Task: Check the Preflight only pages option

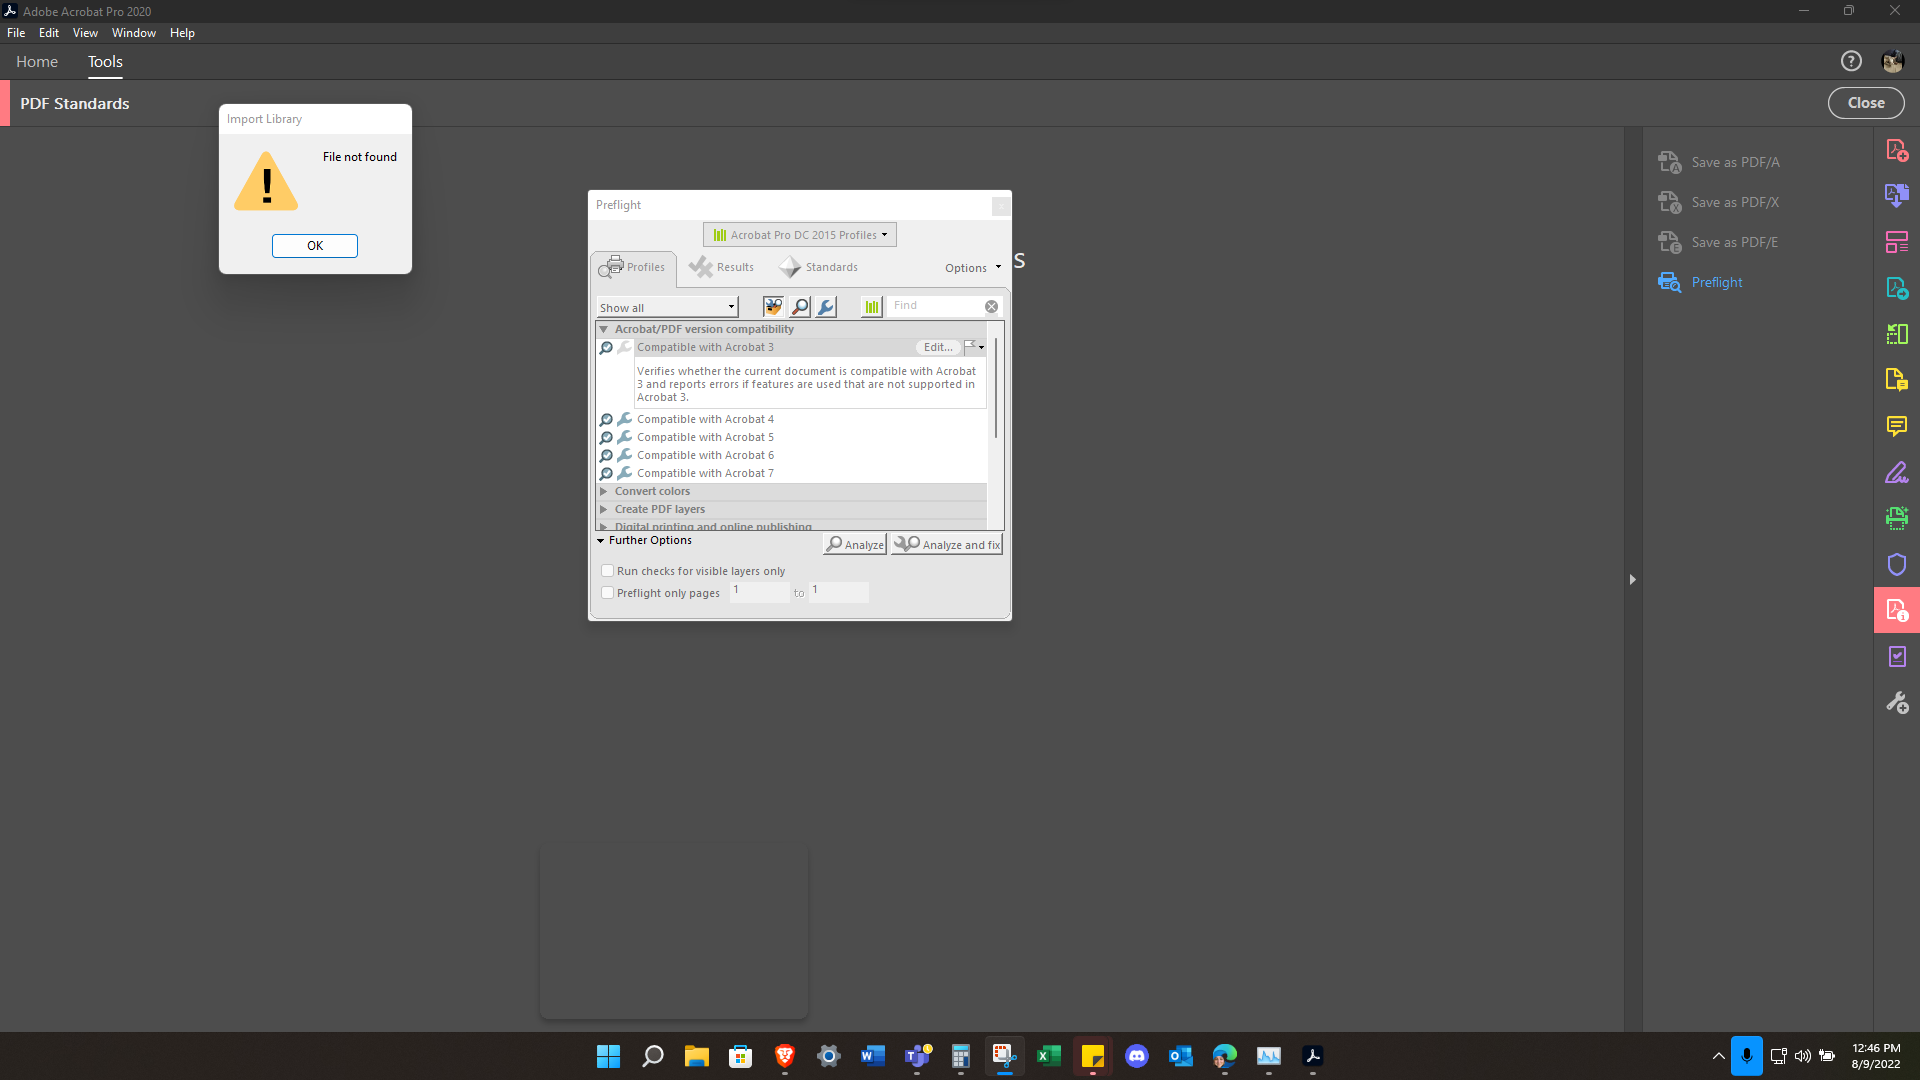Action: [x=607, y=592]
